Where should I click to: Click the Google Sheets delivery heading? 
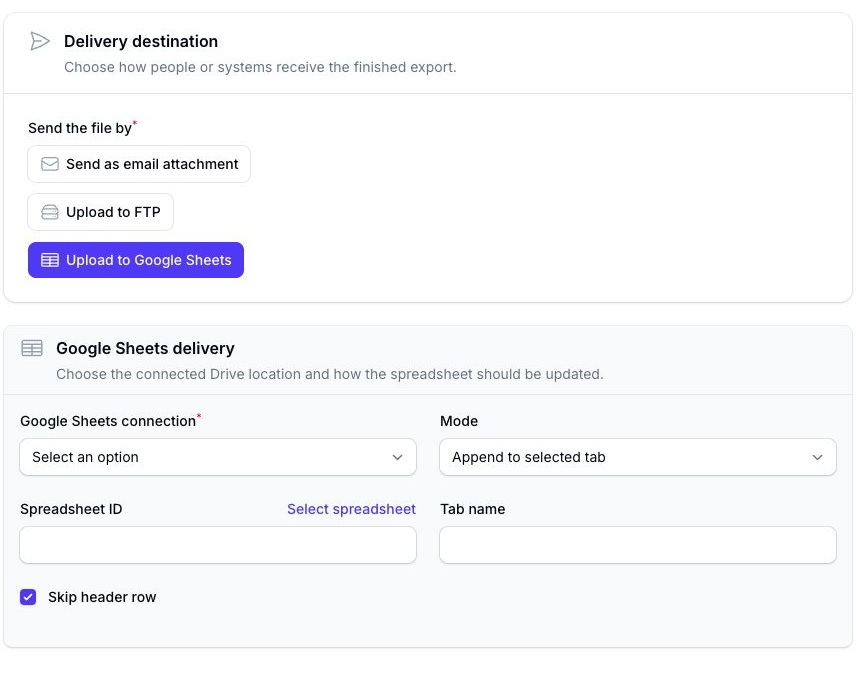point(145,348)
